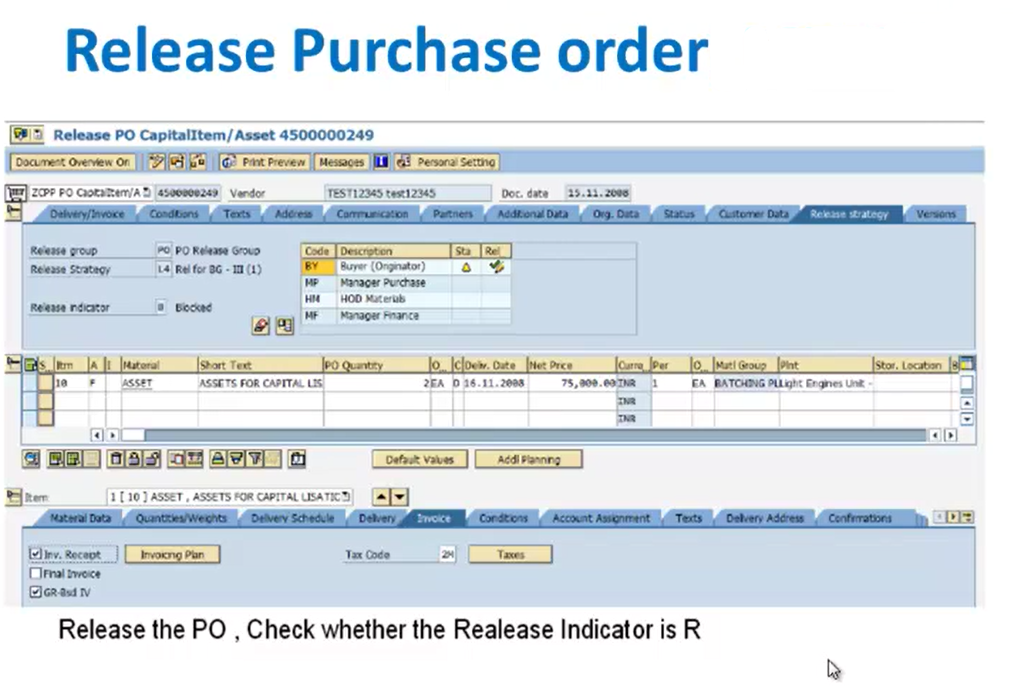Viewport: 1013px width, 692px height.
Task: Toggle the Inv. Receipt checkbox
Action: pyautogui.click(x=36, y=554)
